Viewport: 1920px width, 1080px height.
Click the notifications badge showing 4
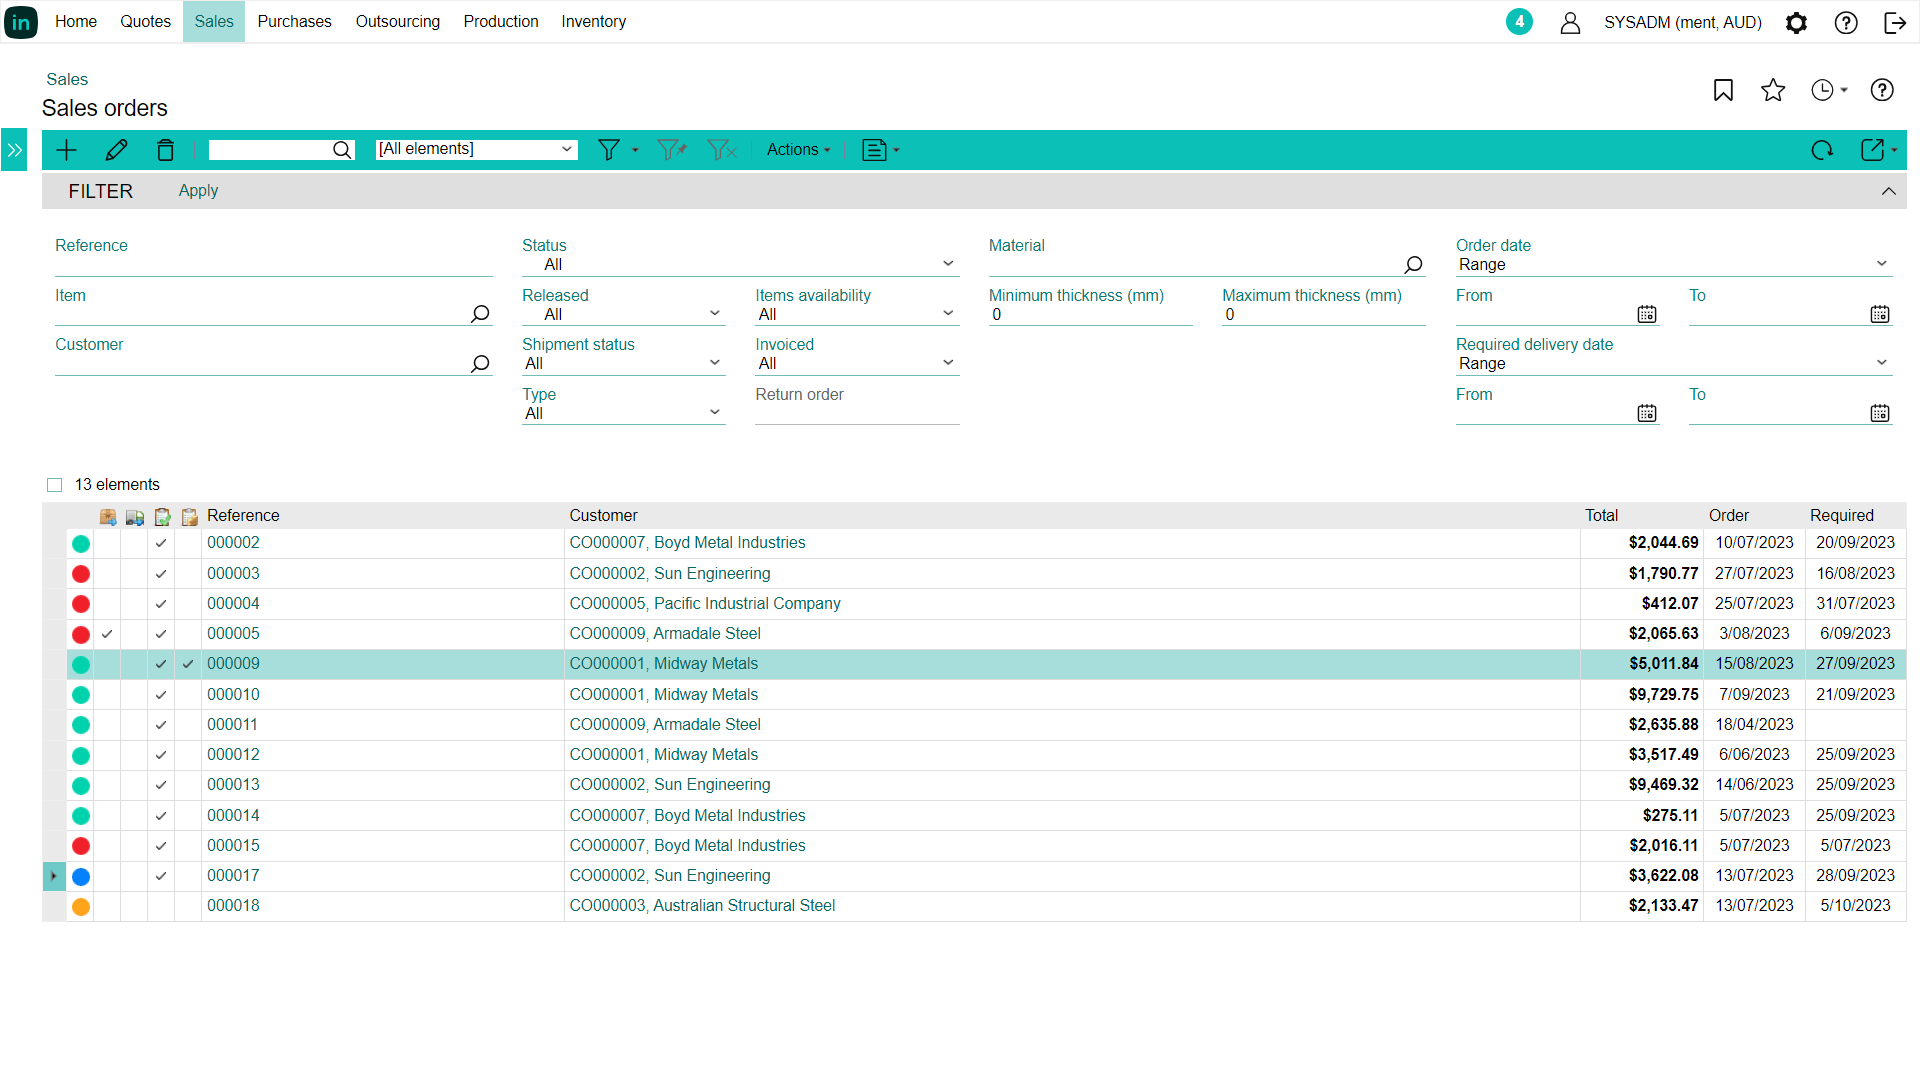point(1519,22)
